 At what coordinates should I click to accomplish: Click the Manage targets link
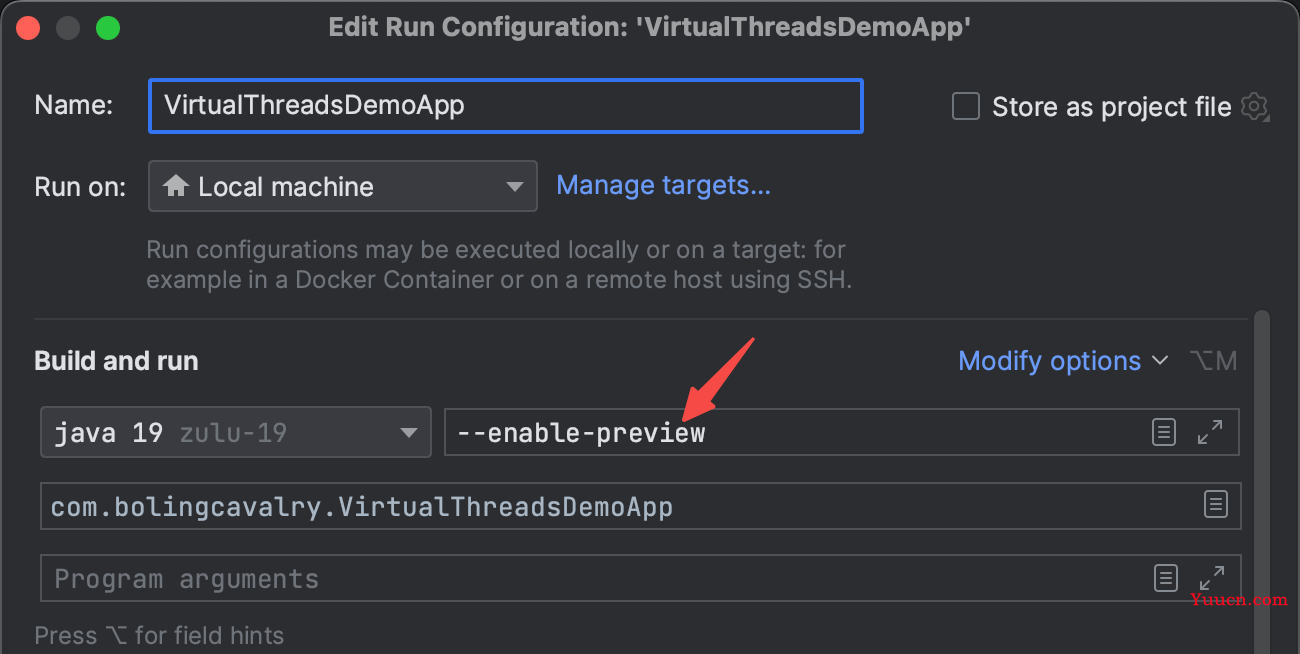(663, 186)
